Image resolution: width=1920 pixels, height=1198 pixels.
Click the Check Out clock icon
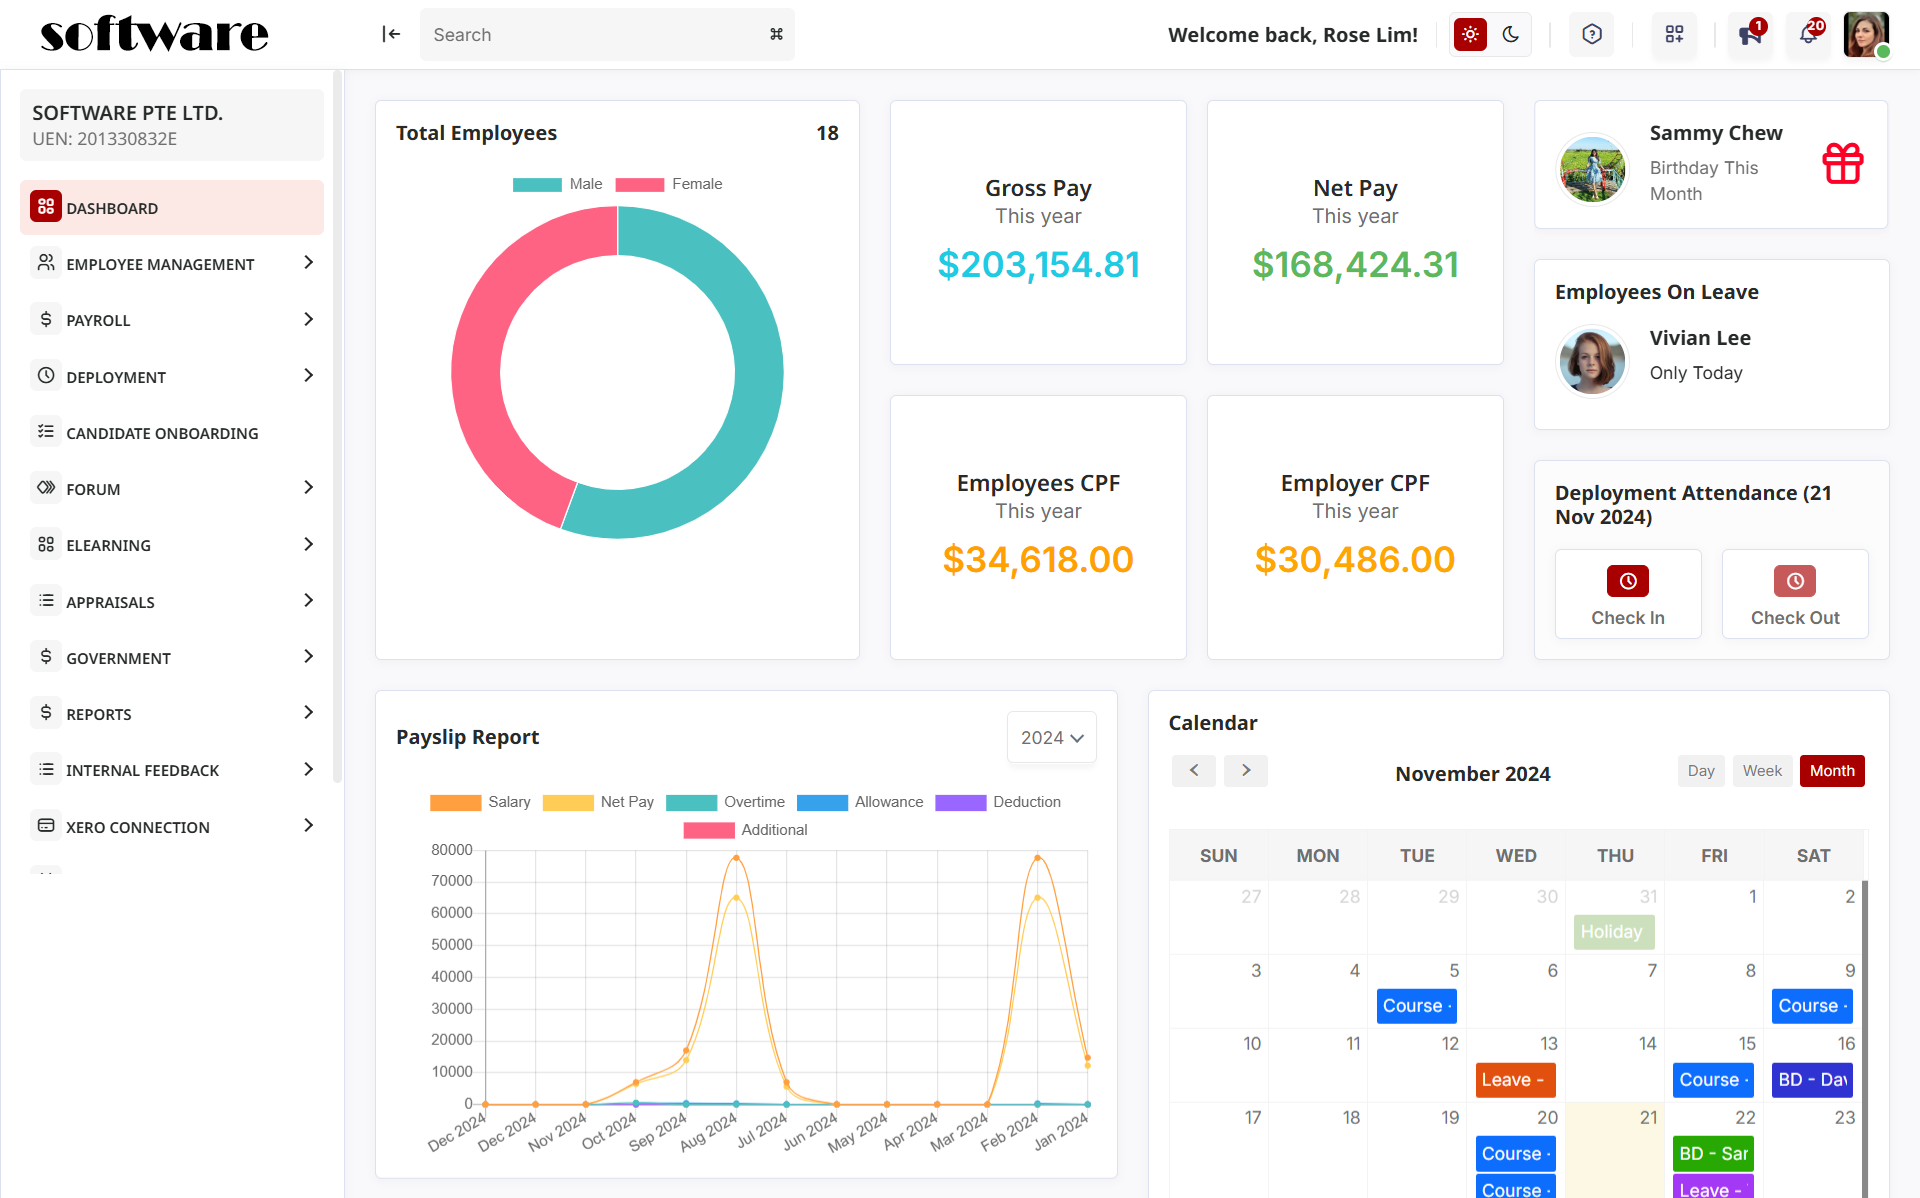[1794, 581]
